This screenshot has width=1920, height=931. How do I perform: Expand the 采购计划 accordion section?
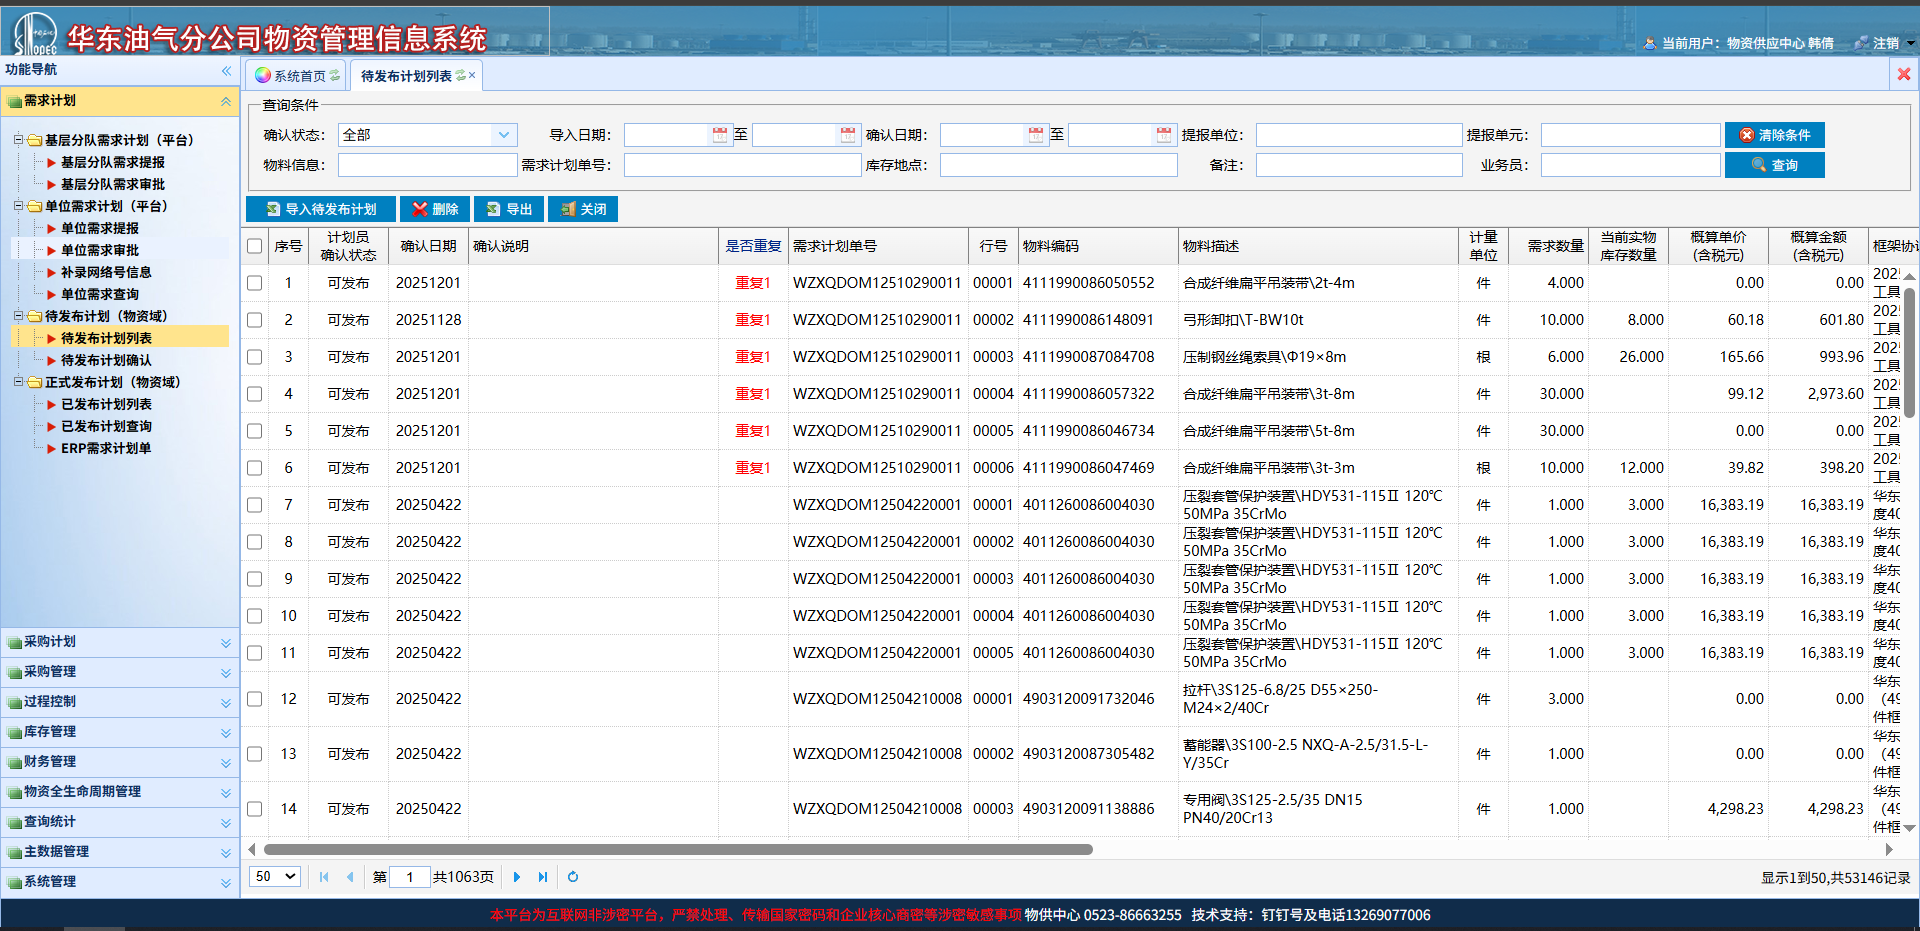[x=120, y=642]
